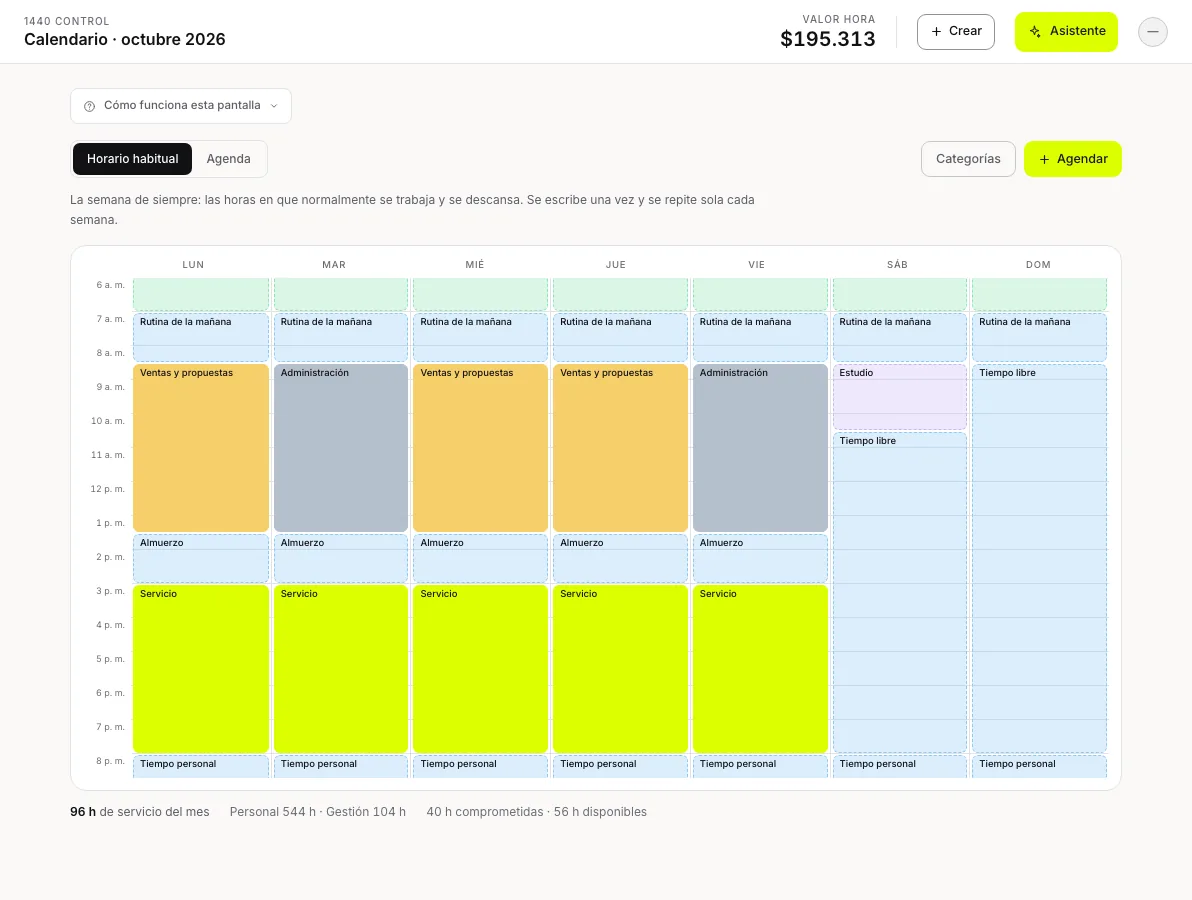Click '40 h comprometidas · 56 h disponibles'

[x=537, y=812]
